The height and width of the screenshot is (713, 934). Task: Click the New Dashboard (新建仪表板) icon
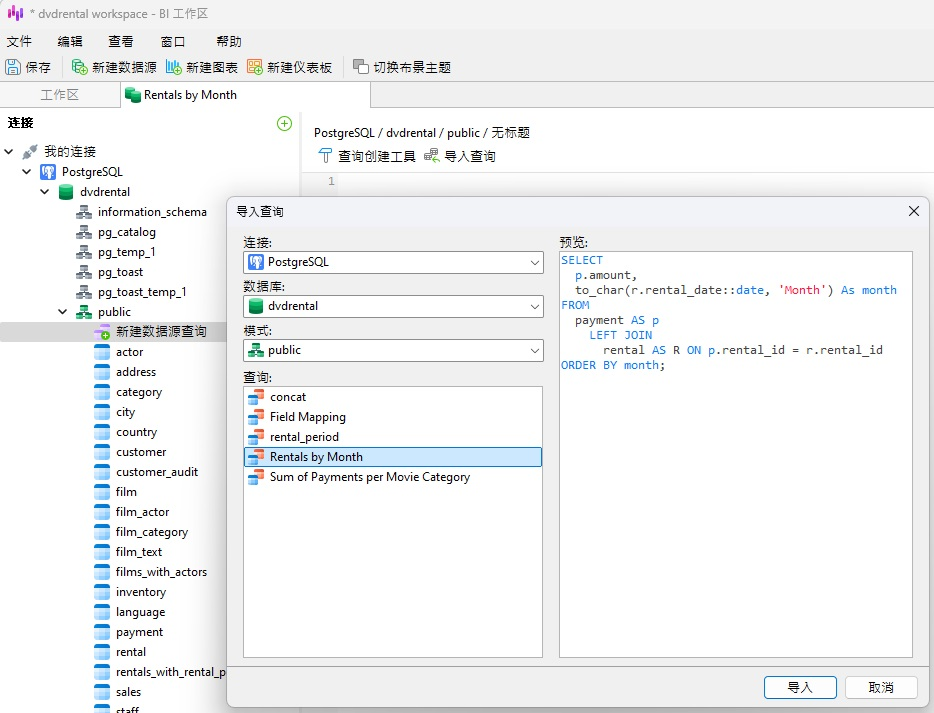(x=254, y=67)
